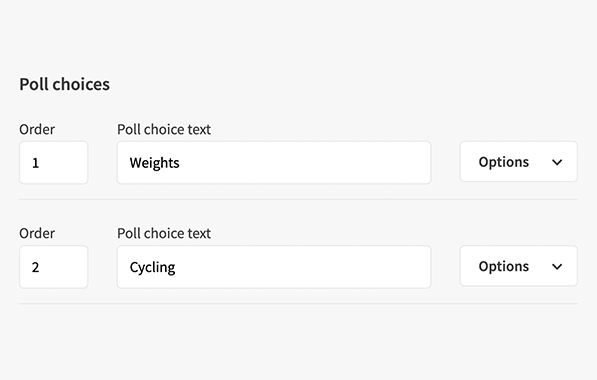Select Poll choice text label above Cycling
Screen dimensions: 597x380
tap(164, 233)
